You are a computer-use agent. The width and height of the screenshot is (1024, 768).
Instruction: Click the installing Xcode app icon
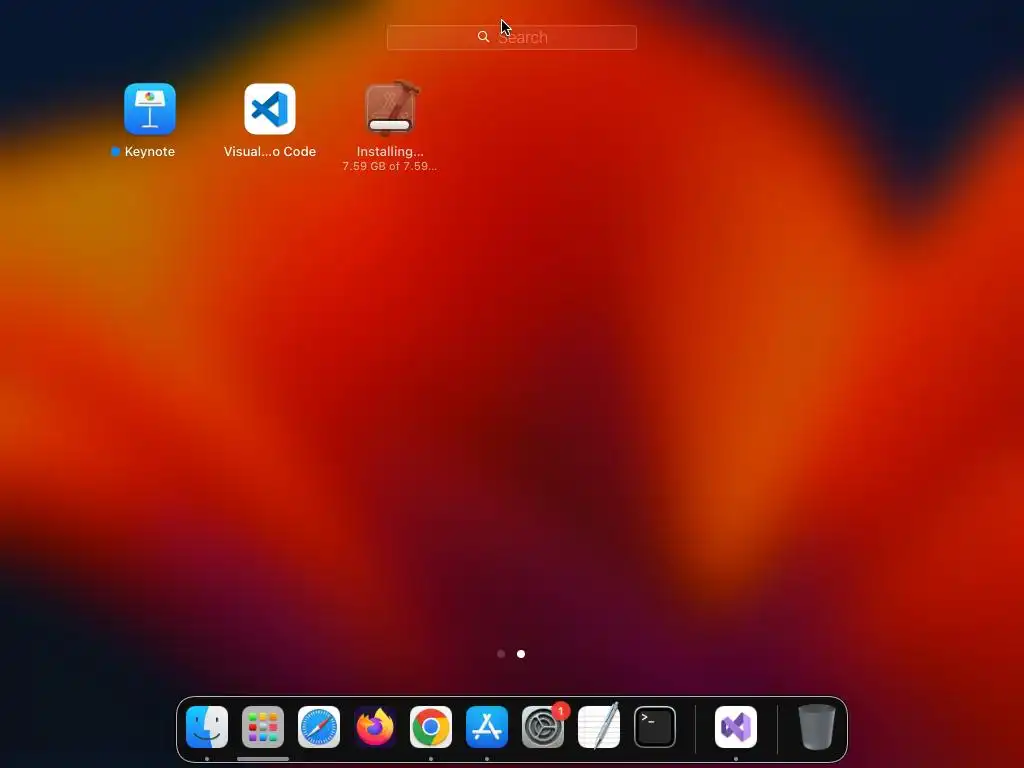(390, 108)
